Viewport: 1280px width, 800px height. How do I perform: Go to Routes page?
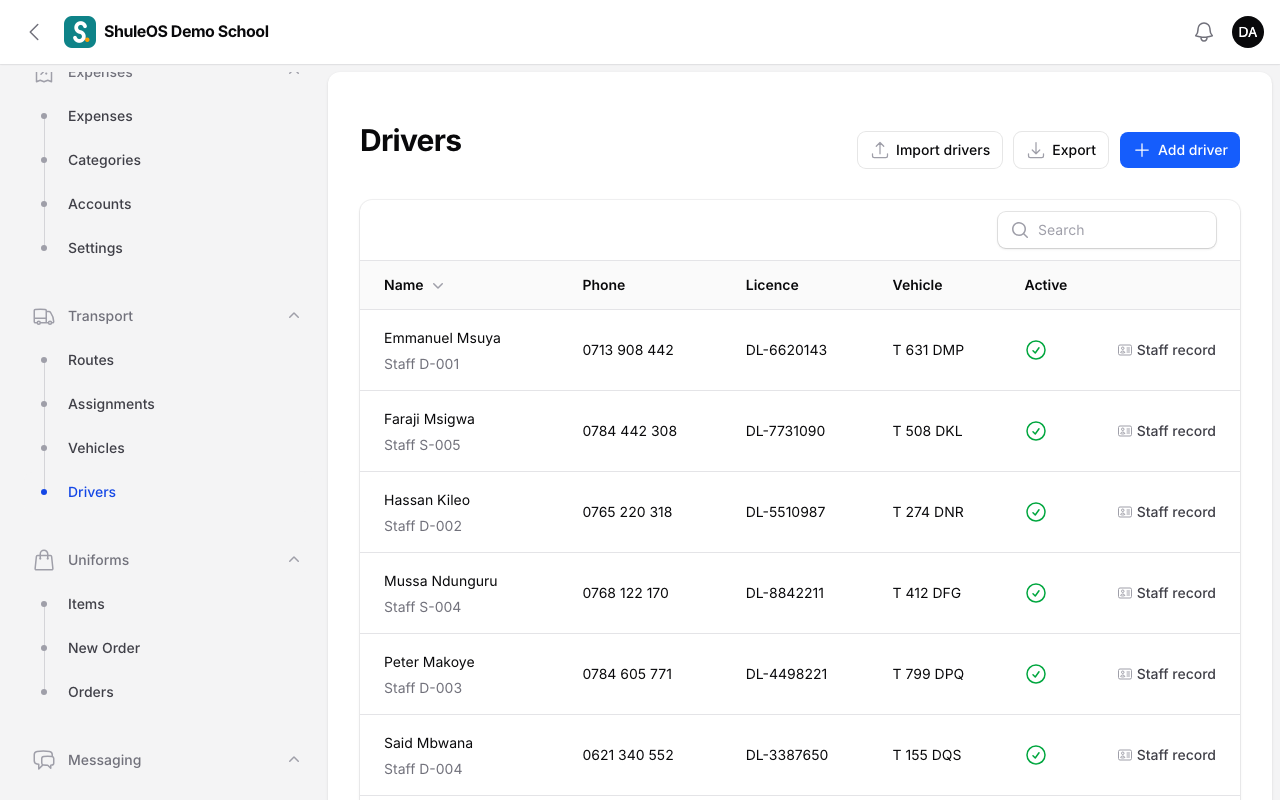(91, 360)
